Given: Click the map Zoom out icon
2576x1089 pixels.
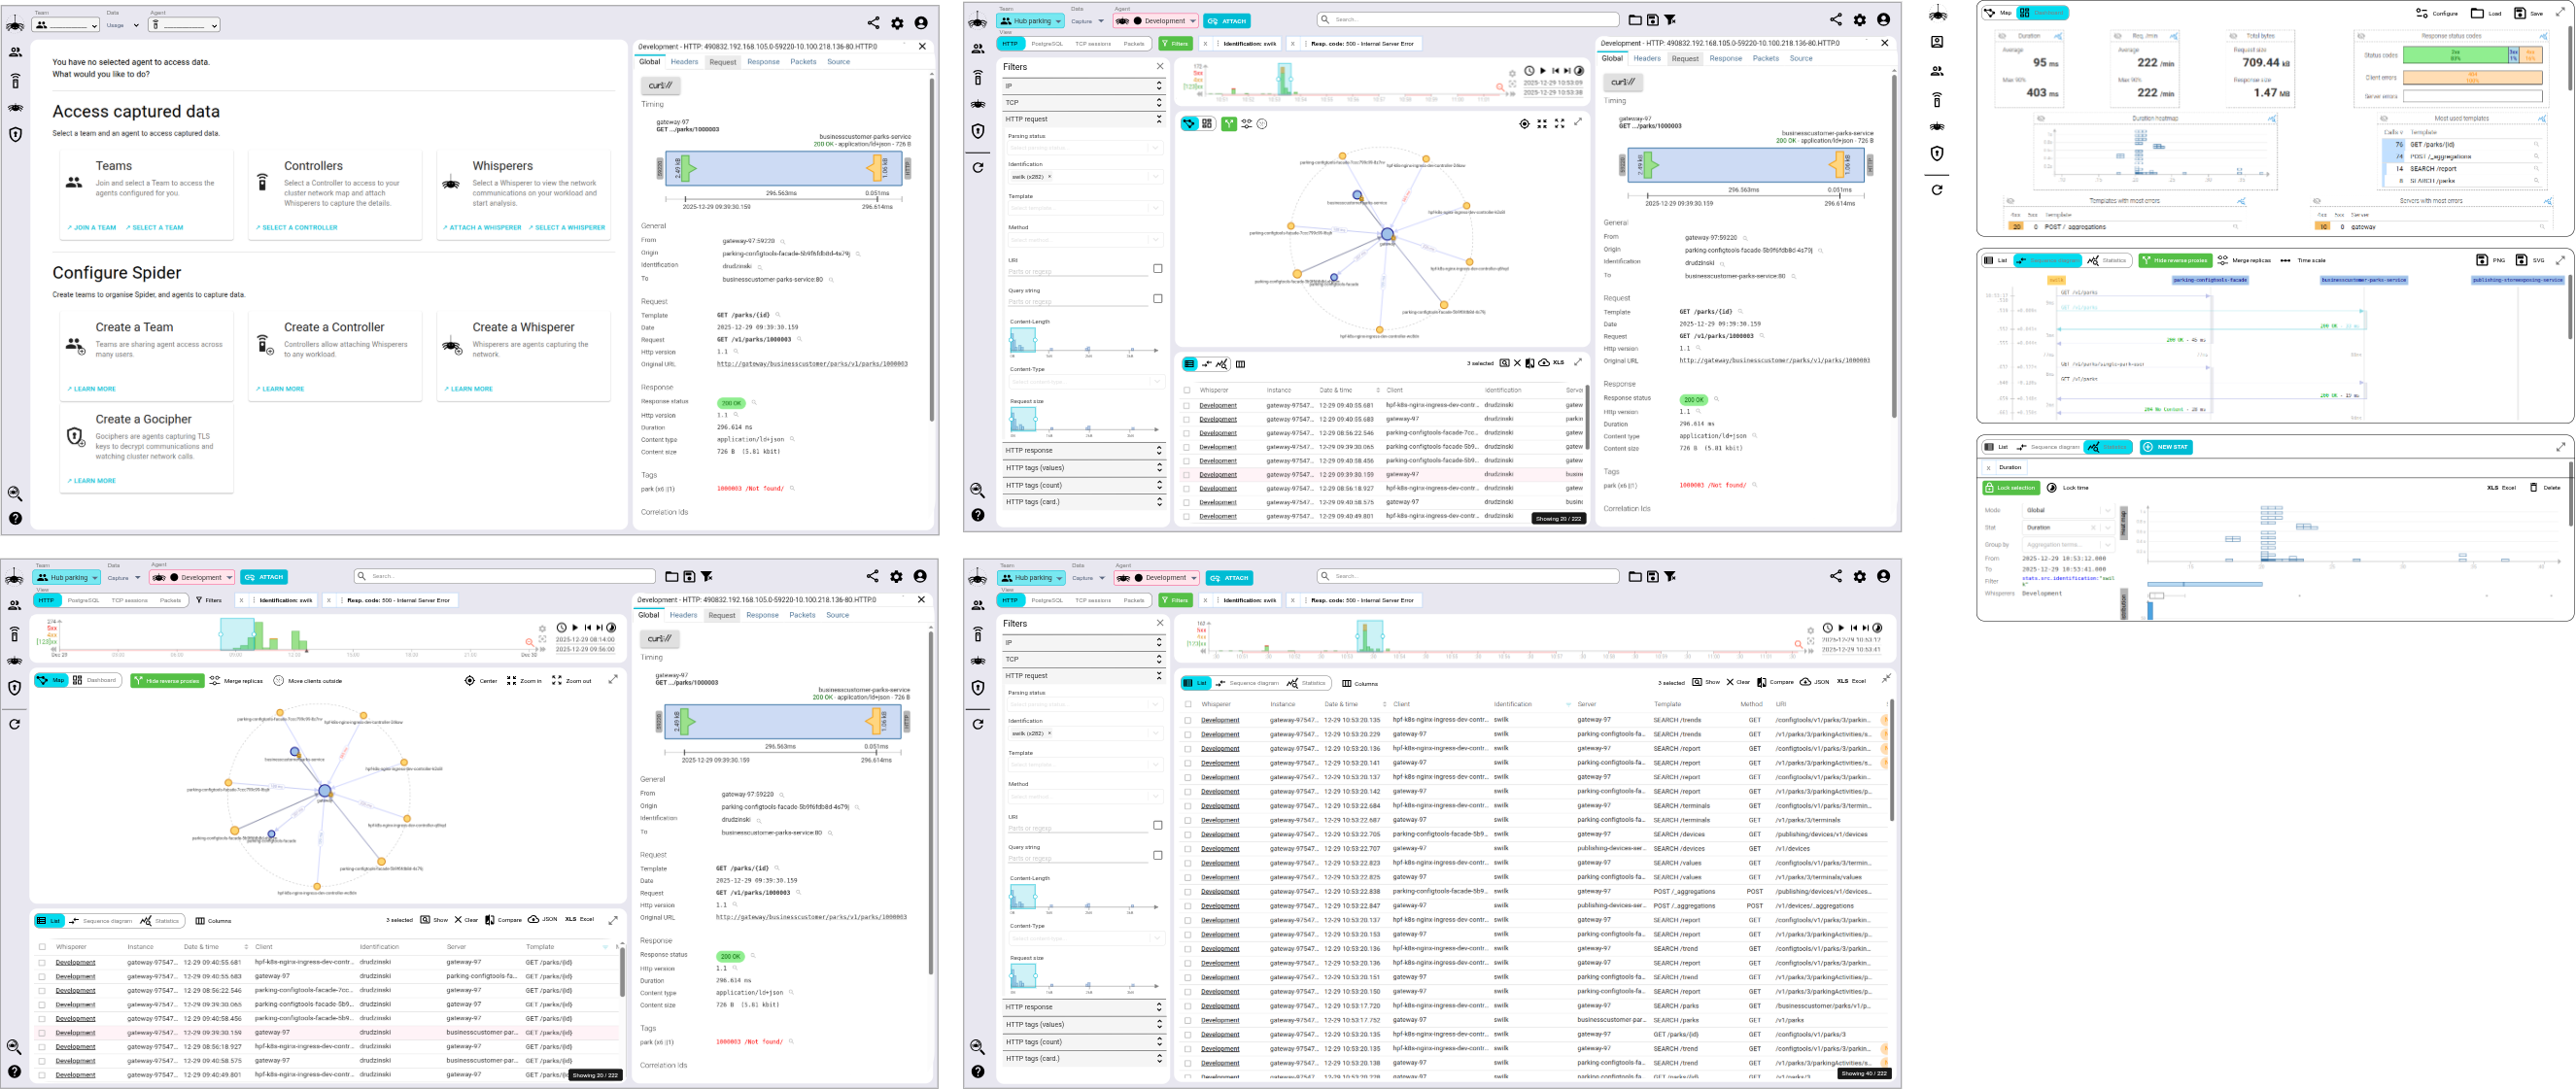Looking at the screenshot, I should coord(557,681).
